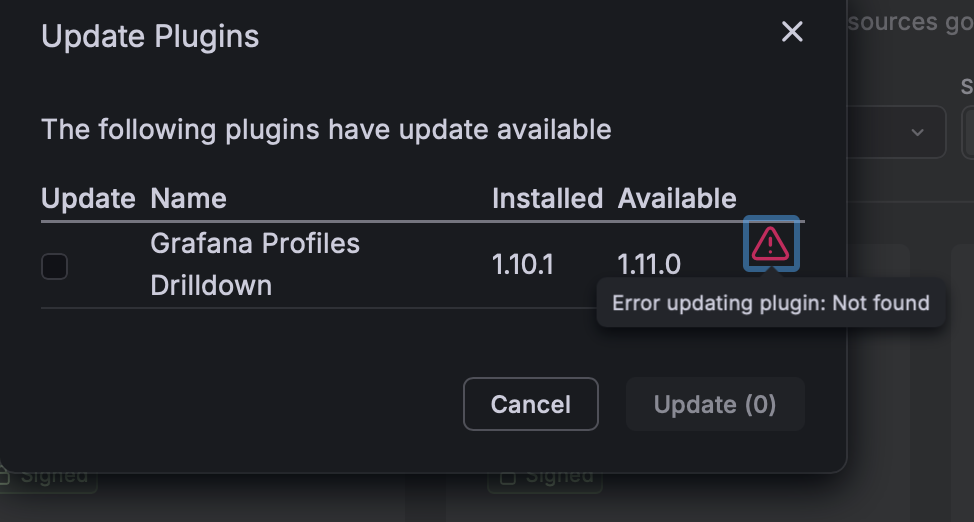974x522 pixels.
Task: Select the Grafana Profiles Drilldown plugin name
Action: (x=254, y=264)
